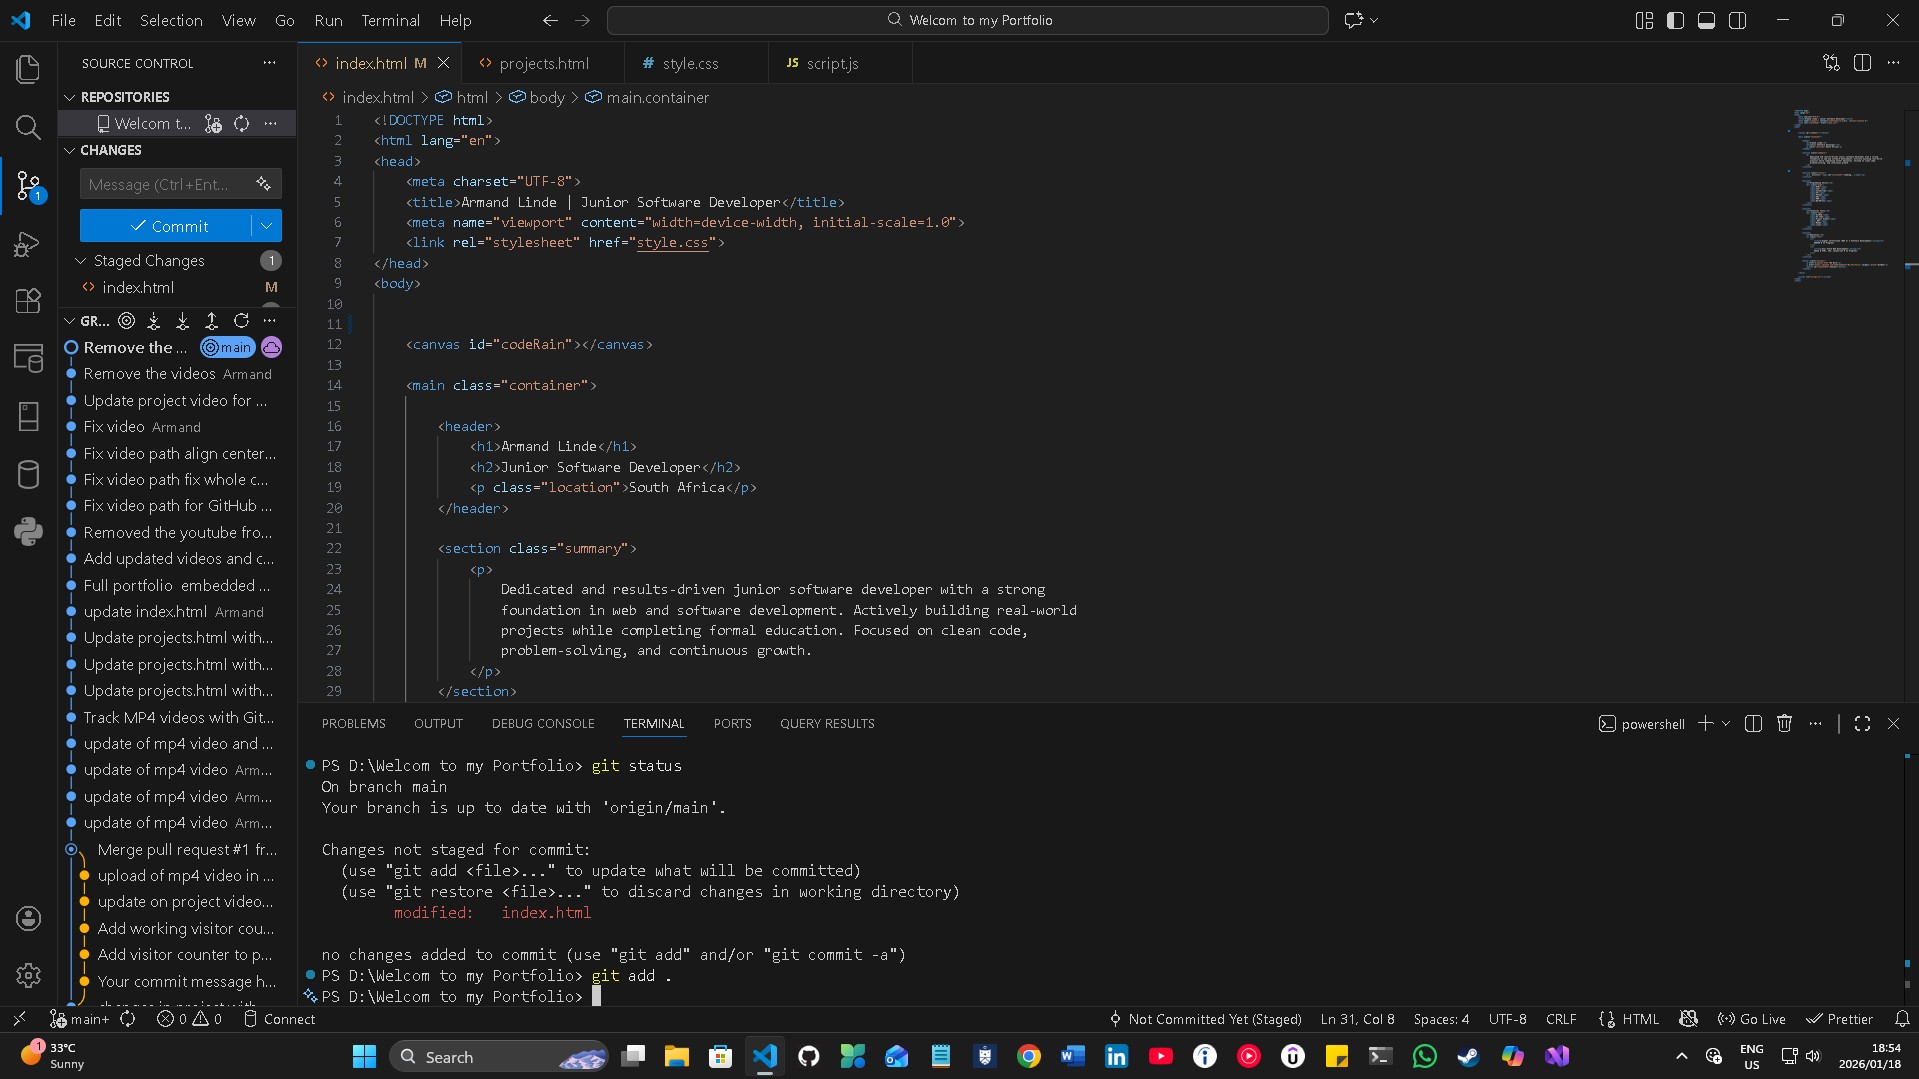
Task: Open the Search view
Action: click(27, 128)
